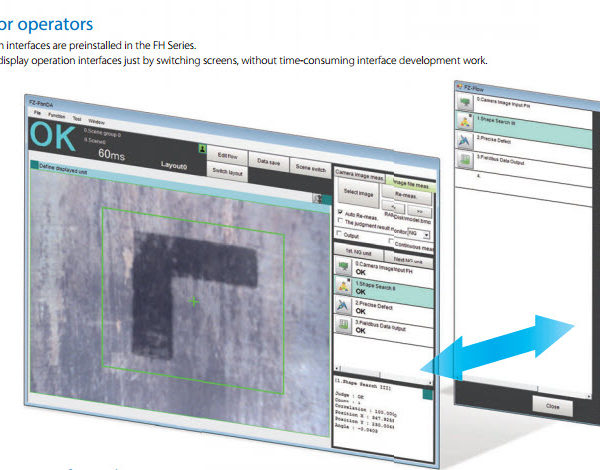Click the Re-meas. button
The image size is (600, 470).
point(406,195)
